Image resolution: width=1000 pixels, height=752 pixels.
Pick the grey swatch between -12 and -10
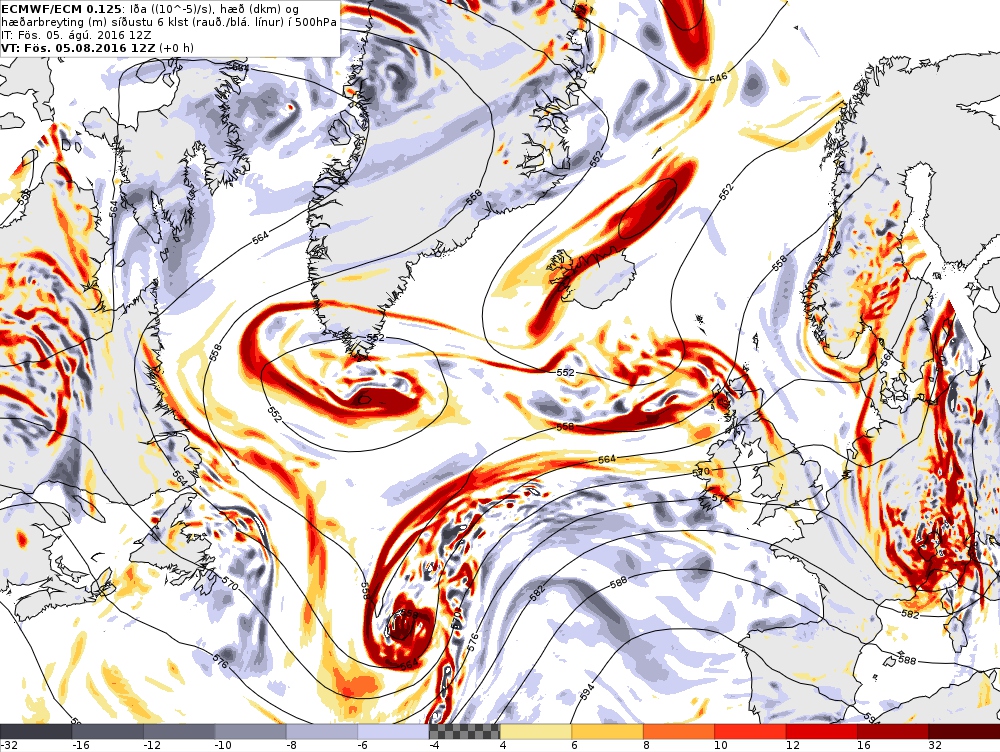coord(179,731)
